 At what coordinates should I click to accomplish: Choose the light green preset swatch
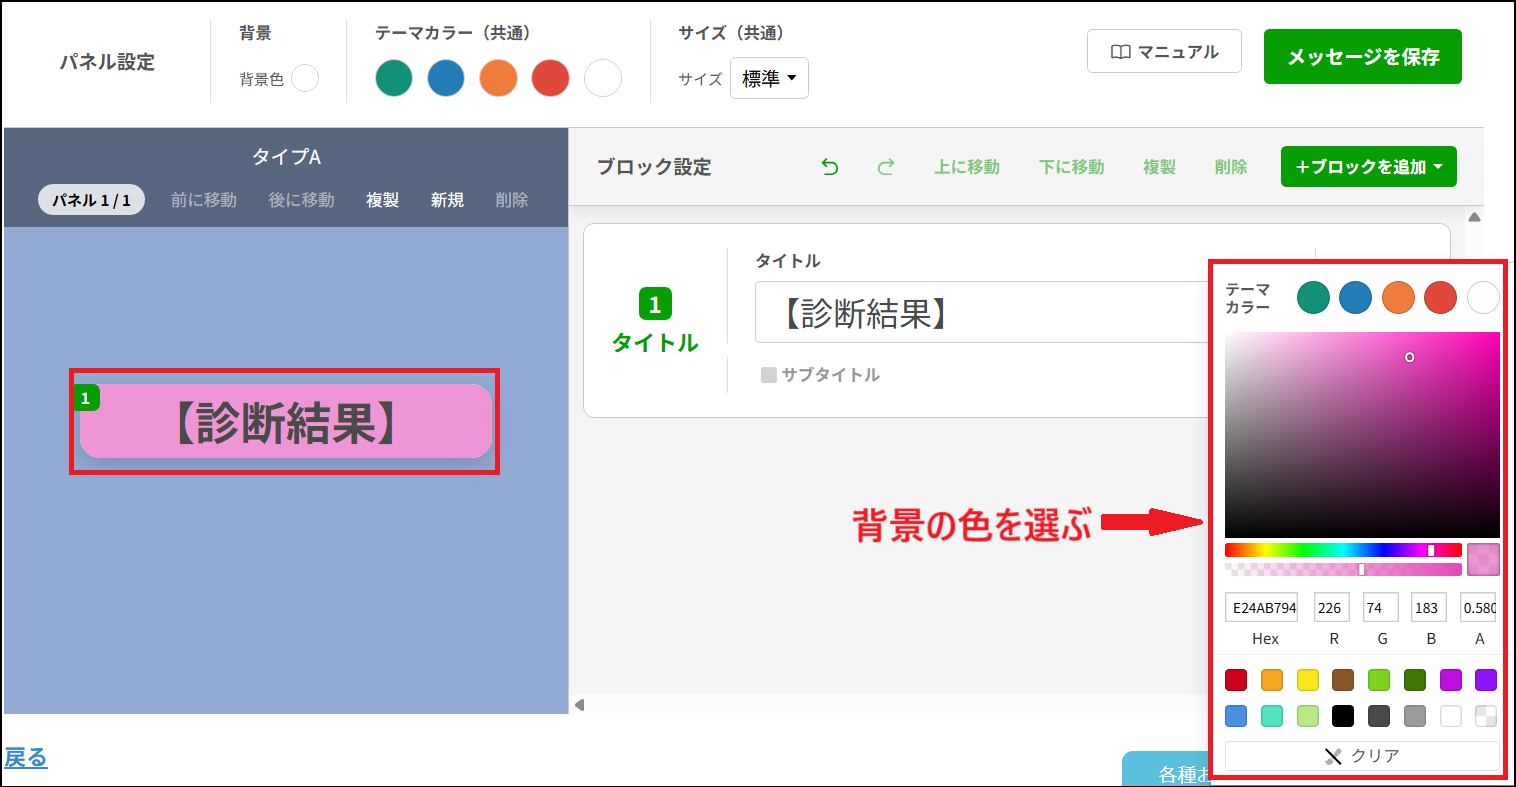(1379, 680)
